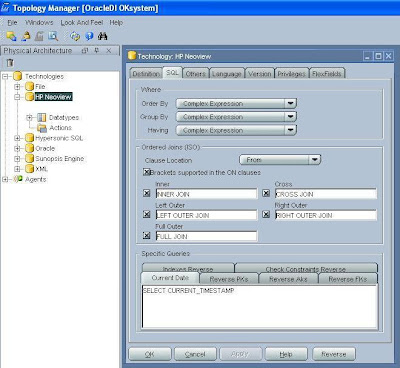Image resolution: width=400 pixels, height=368 pixels.
Task: Collapse the HP Neoview node
Action: 17,97
